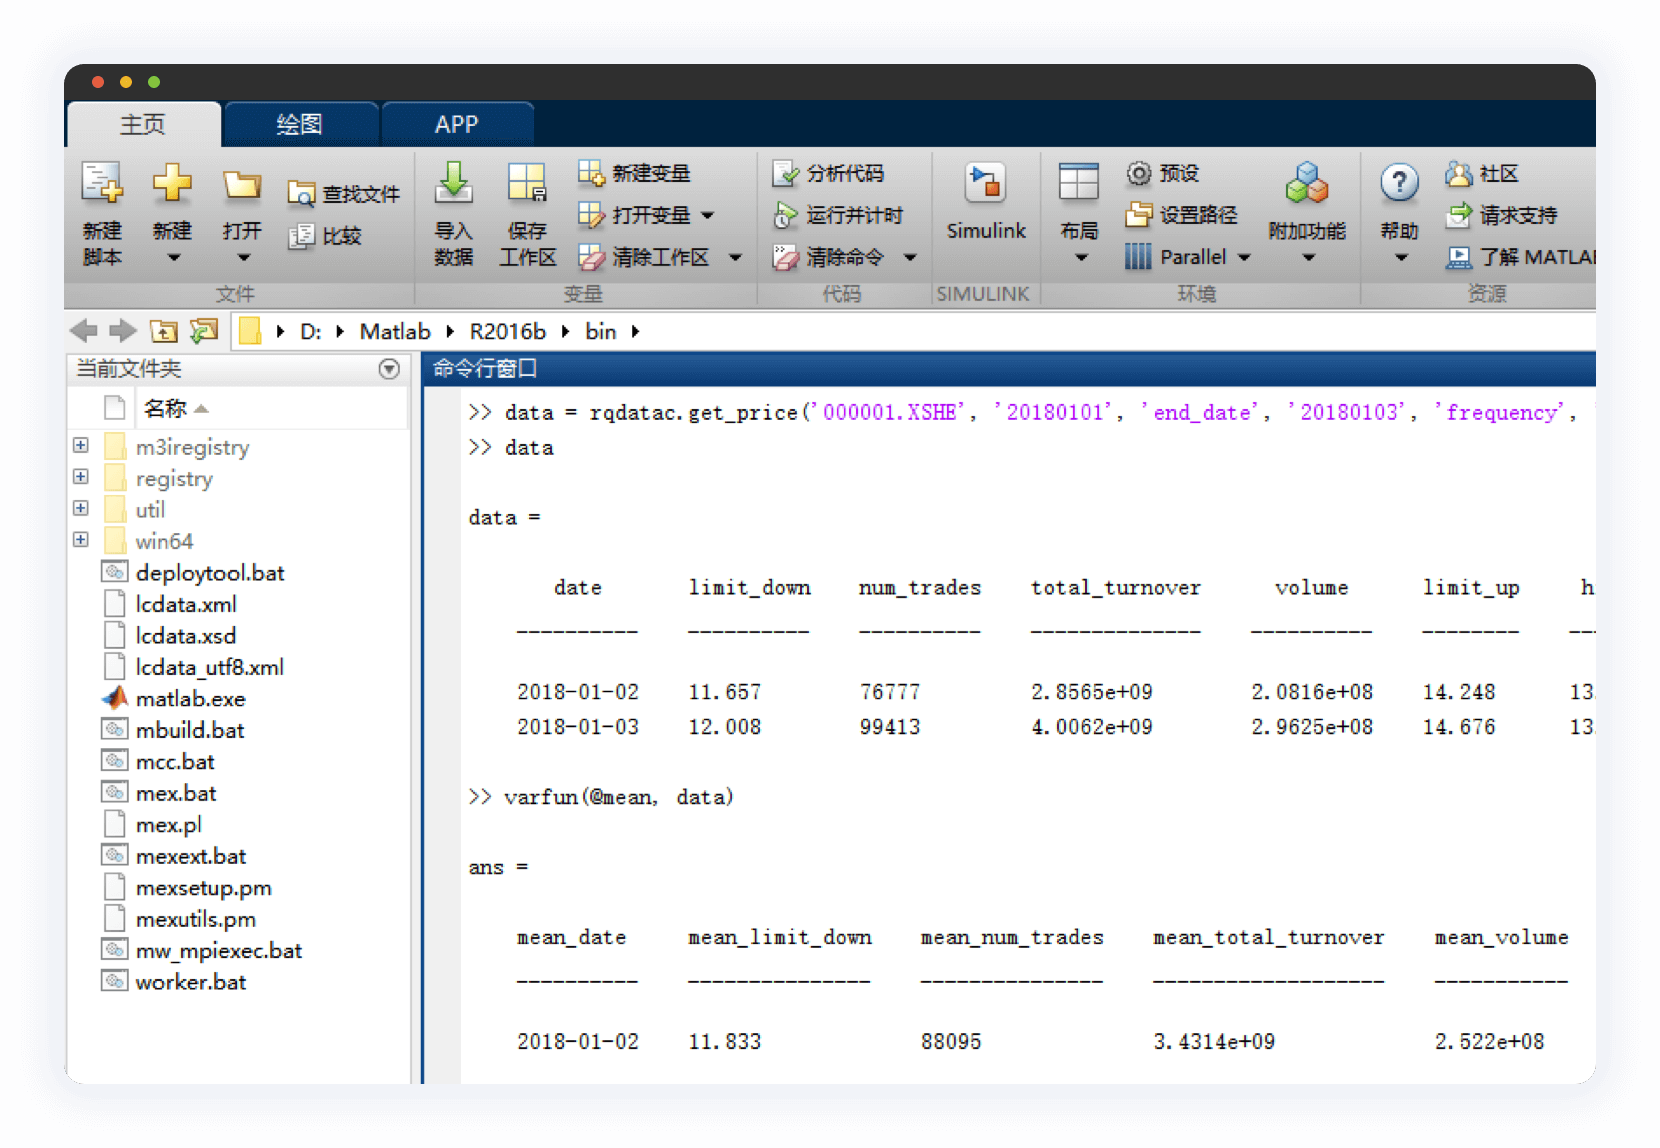Click the Request Support (请求支持) link
The image size is (1660, 1148).
pyautogui.click(x=1502, y=215)
